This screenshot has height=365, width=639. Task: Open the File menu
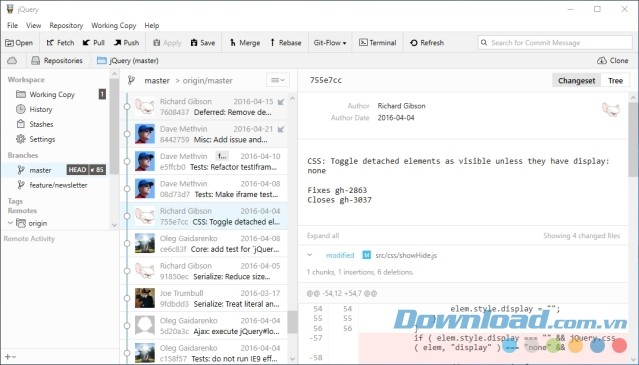pyautogui.click(x=12, y=25)
